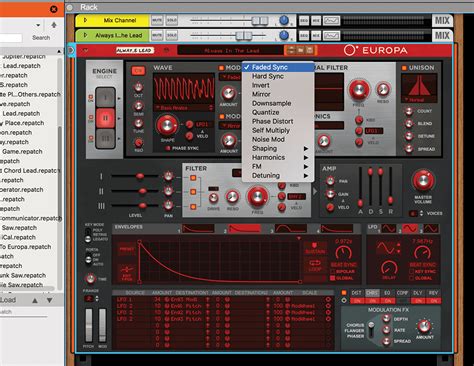Select LFO 3 waveform thumbnail
This screenshot has width=474, height=366.
[x=431, y=228]
